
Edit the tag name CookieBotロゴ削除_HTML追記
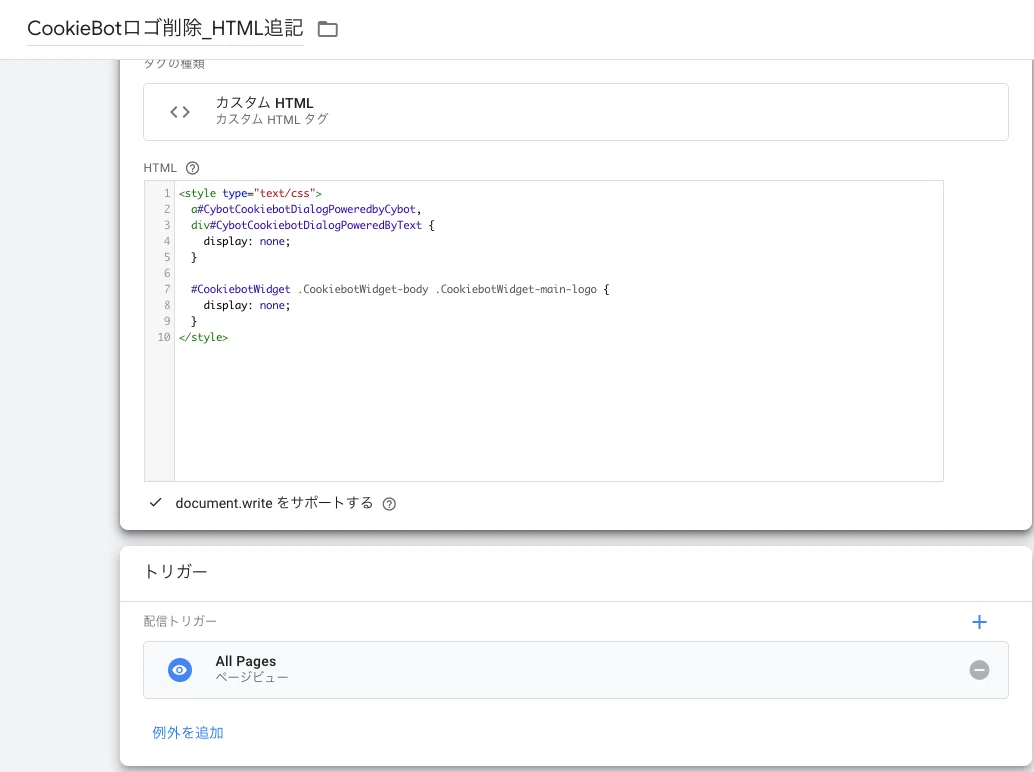coord(165,28)
